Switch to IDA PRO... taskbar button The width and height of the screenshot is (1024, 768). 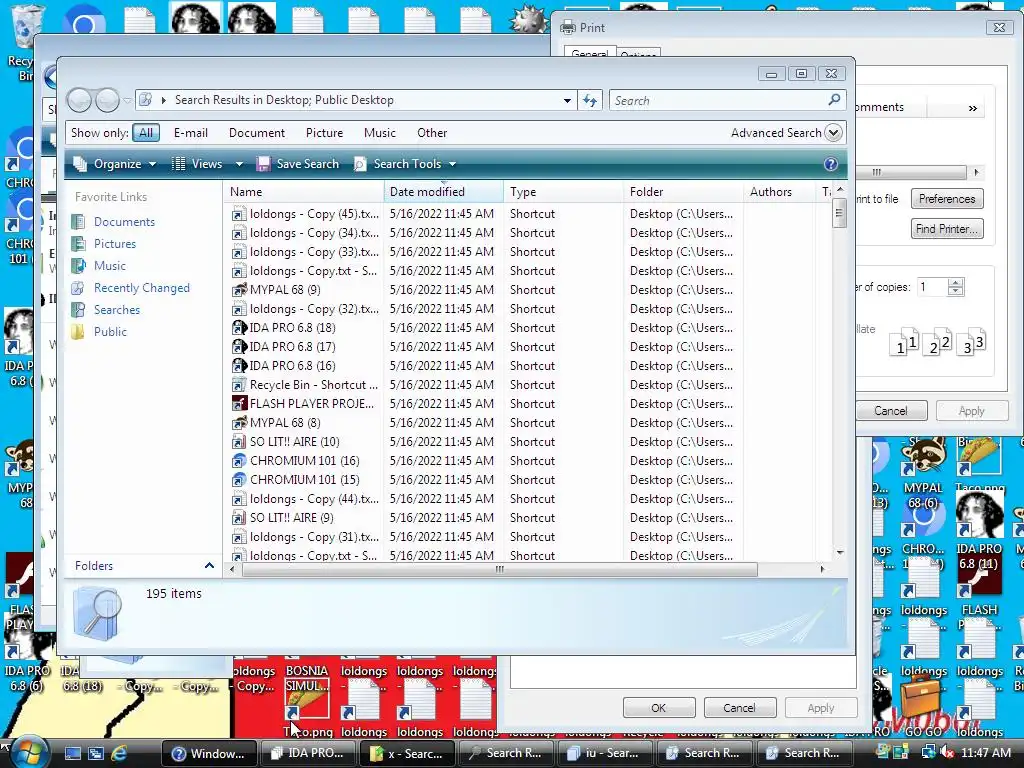308,753
